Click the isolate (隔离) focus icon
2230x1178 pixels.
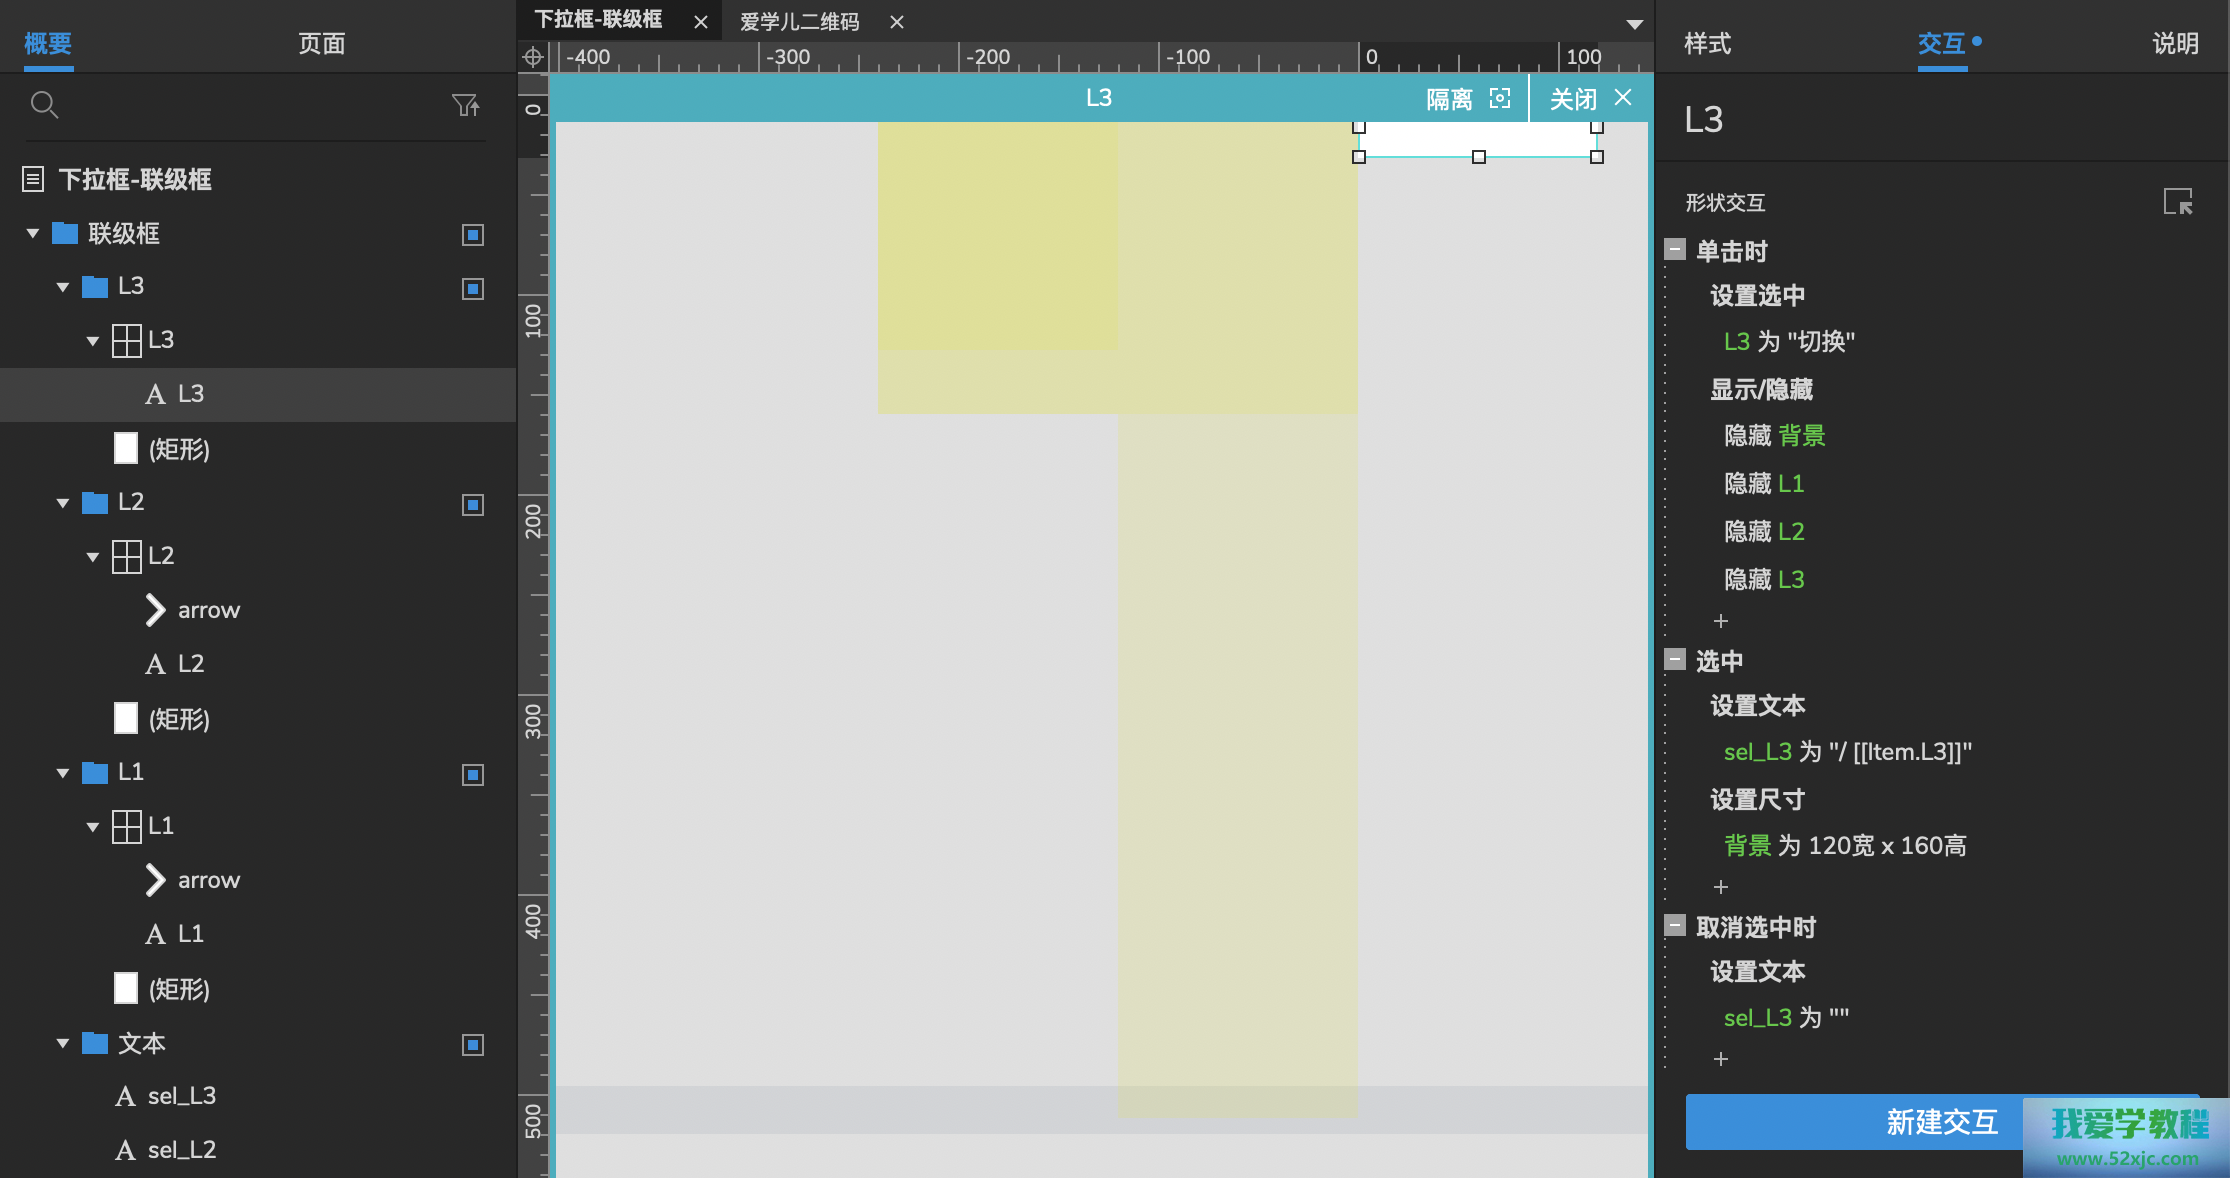[x=1500, y=98]
